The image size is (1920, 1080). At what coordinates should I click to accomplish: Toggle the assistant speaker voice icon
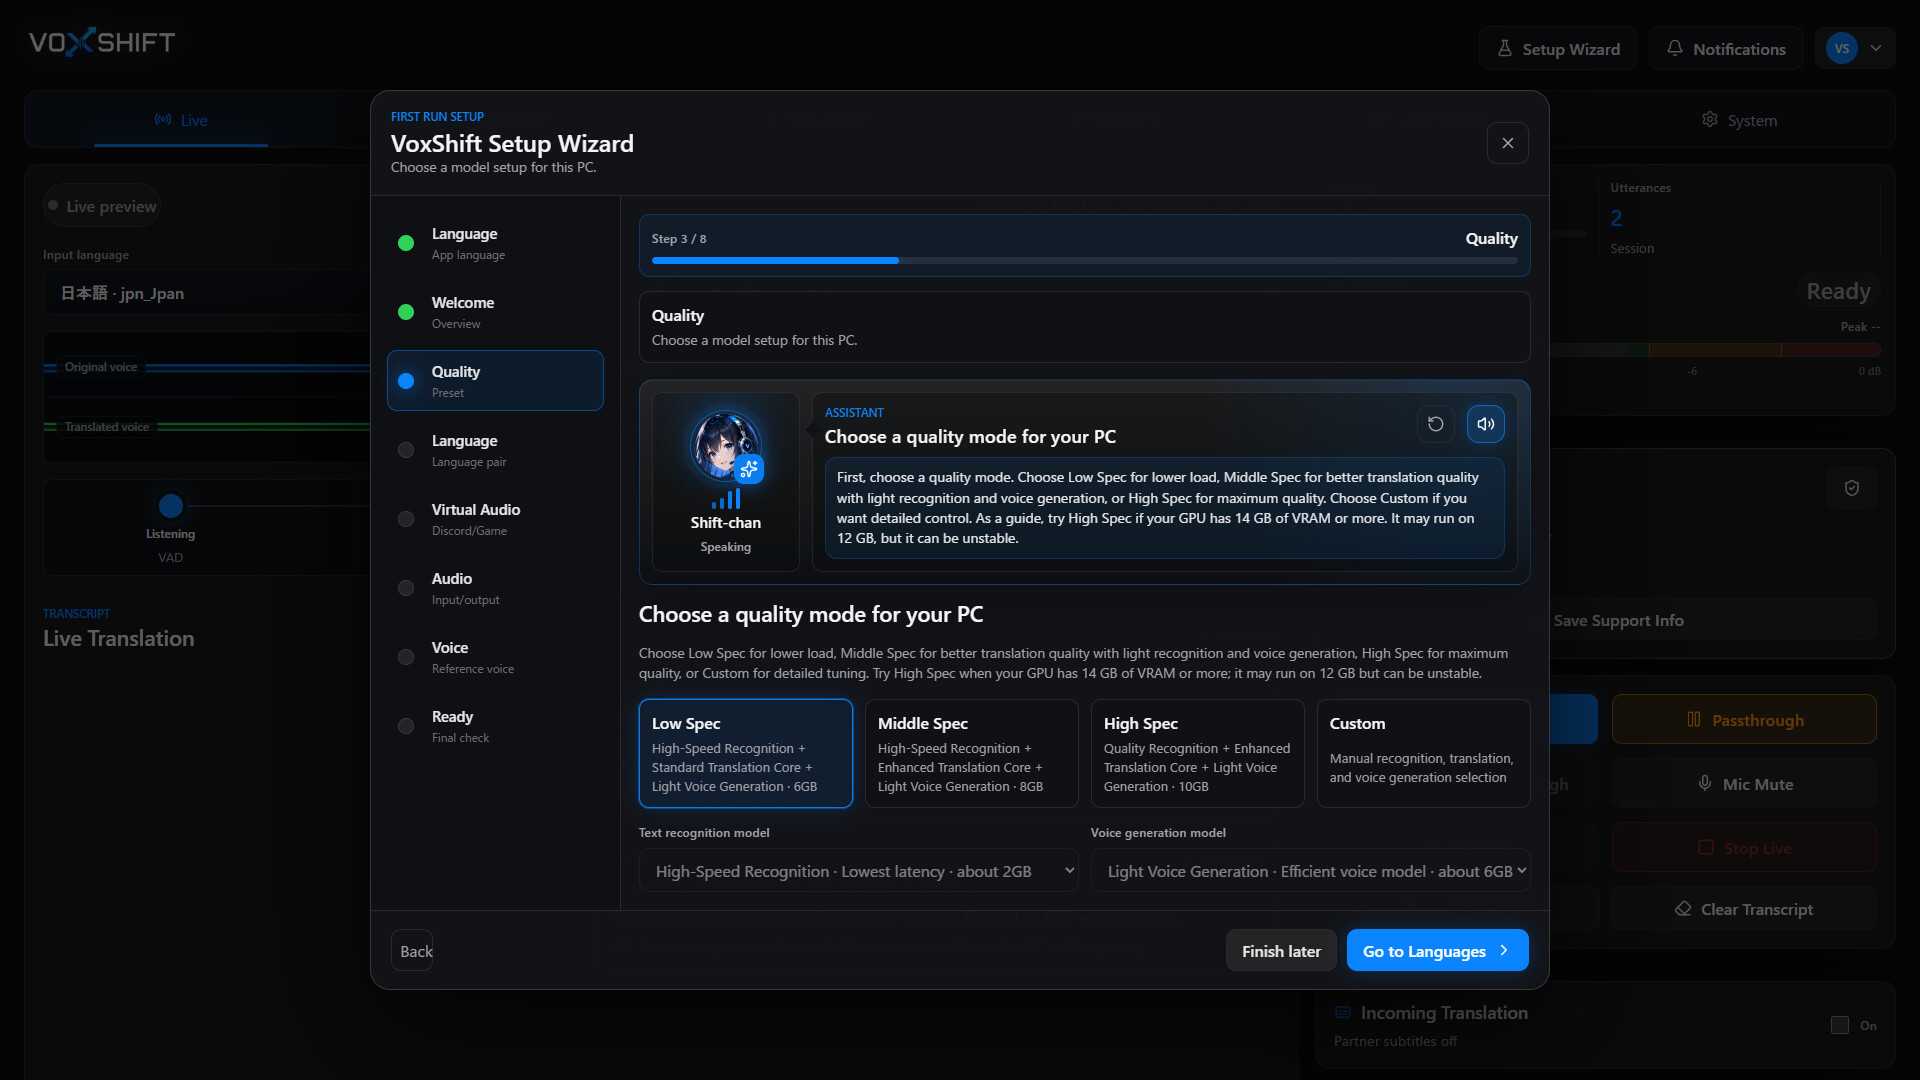tap(1486, 424)
